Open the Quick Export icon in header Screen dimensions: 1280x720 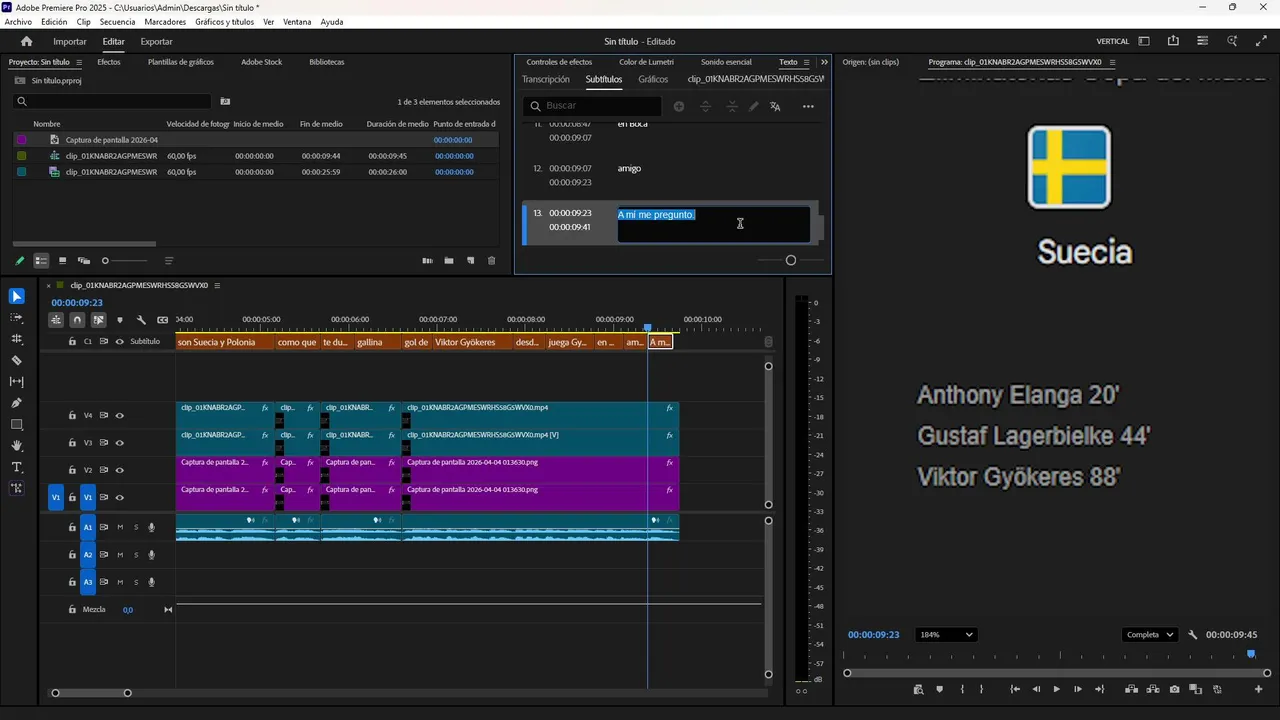[1173, 41]
